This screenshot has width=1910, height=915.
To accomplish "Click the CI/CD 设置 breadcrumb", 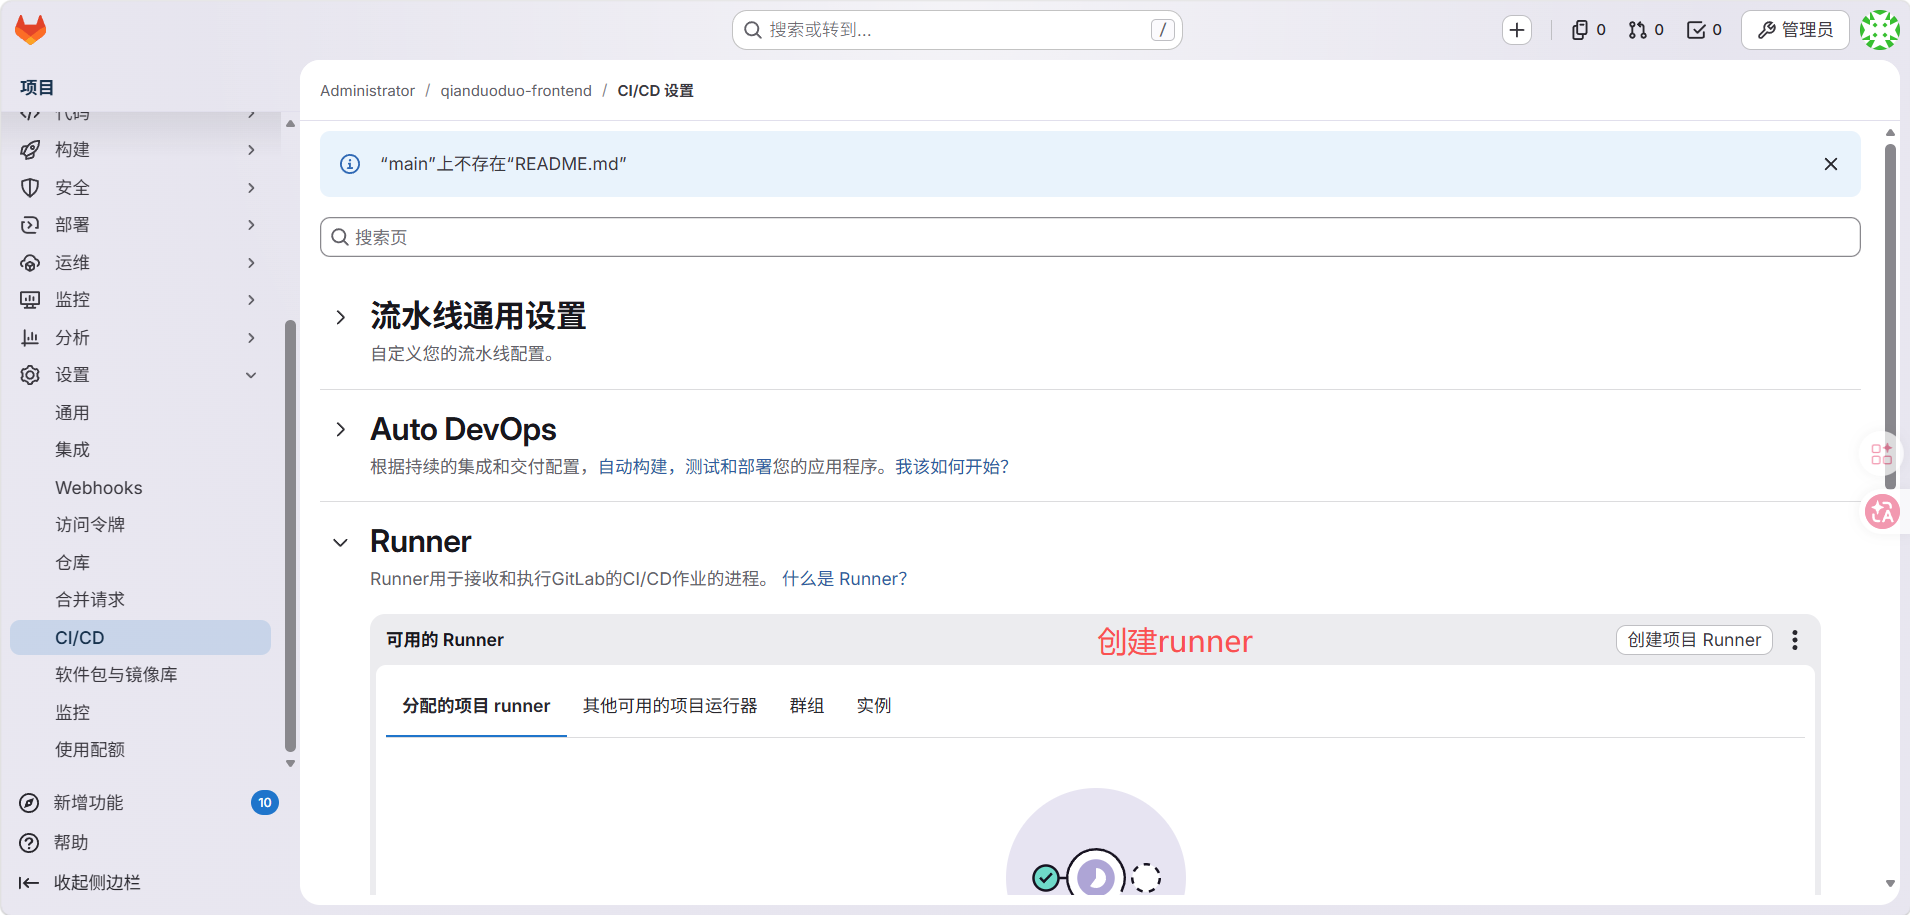I will 655,91.
